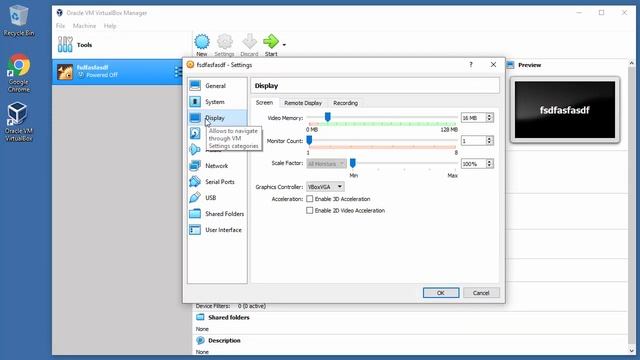The width and height of the screenshot is (640, 360).
Task: Click the help question mark in Settings dialog
Action: (471, 64)
